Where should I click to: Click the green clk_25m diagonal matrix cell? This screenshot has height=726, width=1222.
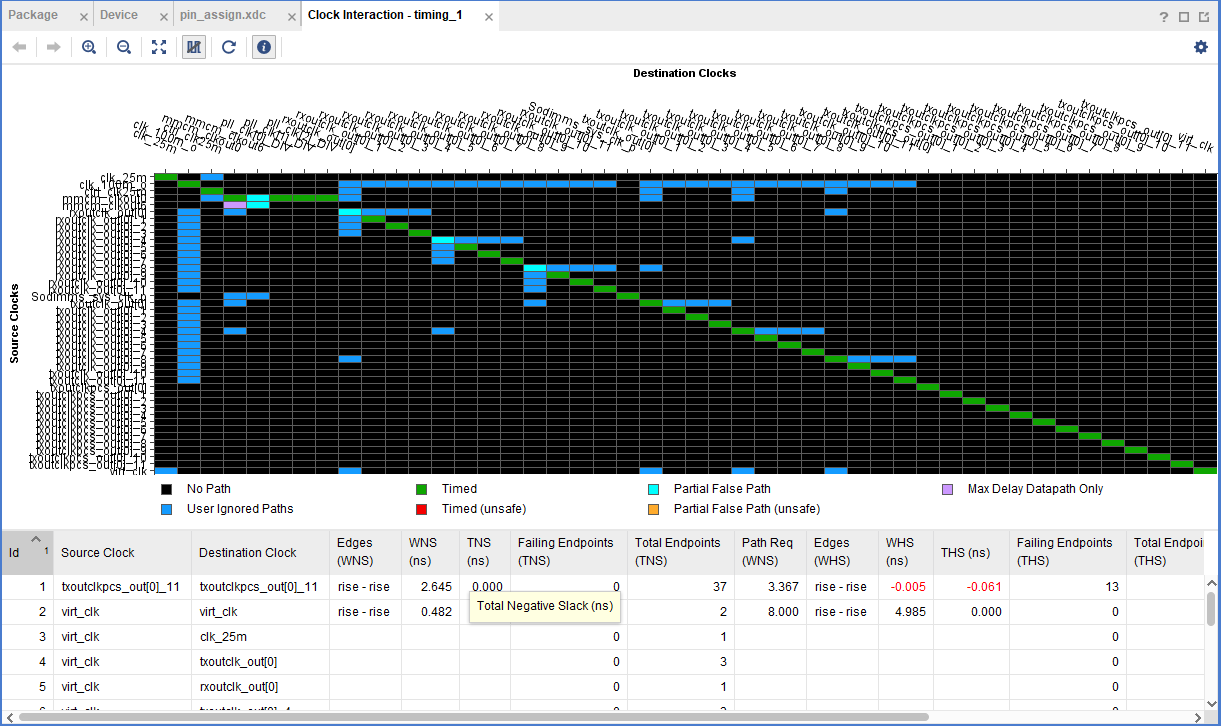[x=166, y=177]
